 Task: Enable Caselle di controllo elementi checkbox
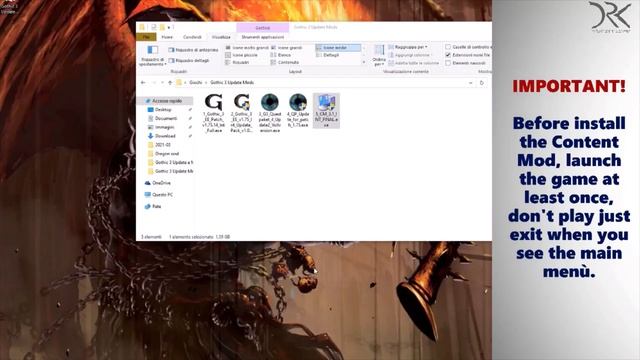(x=448, y=47)
